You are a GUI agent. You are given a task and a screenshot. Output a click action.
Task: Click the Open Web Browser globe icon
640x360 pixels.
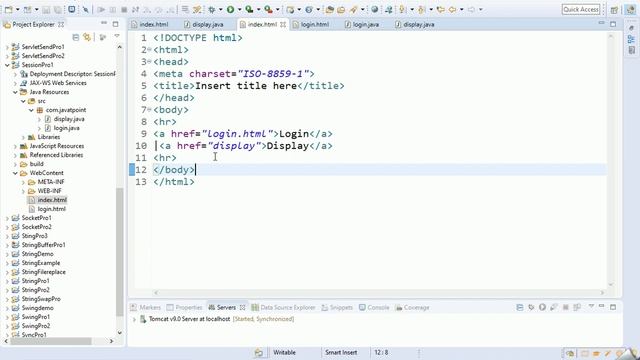coord(374,9)
